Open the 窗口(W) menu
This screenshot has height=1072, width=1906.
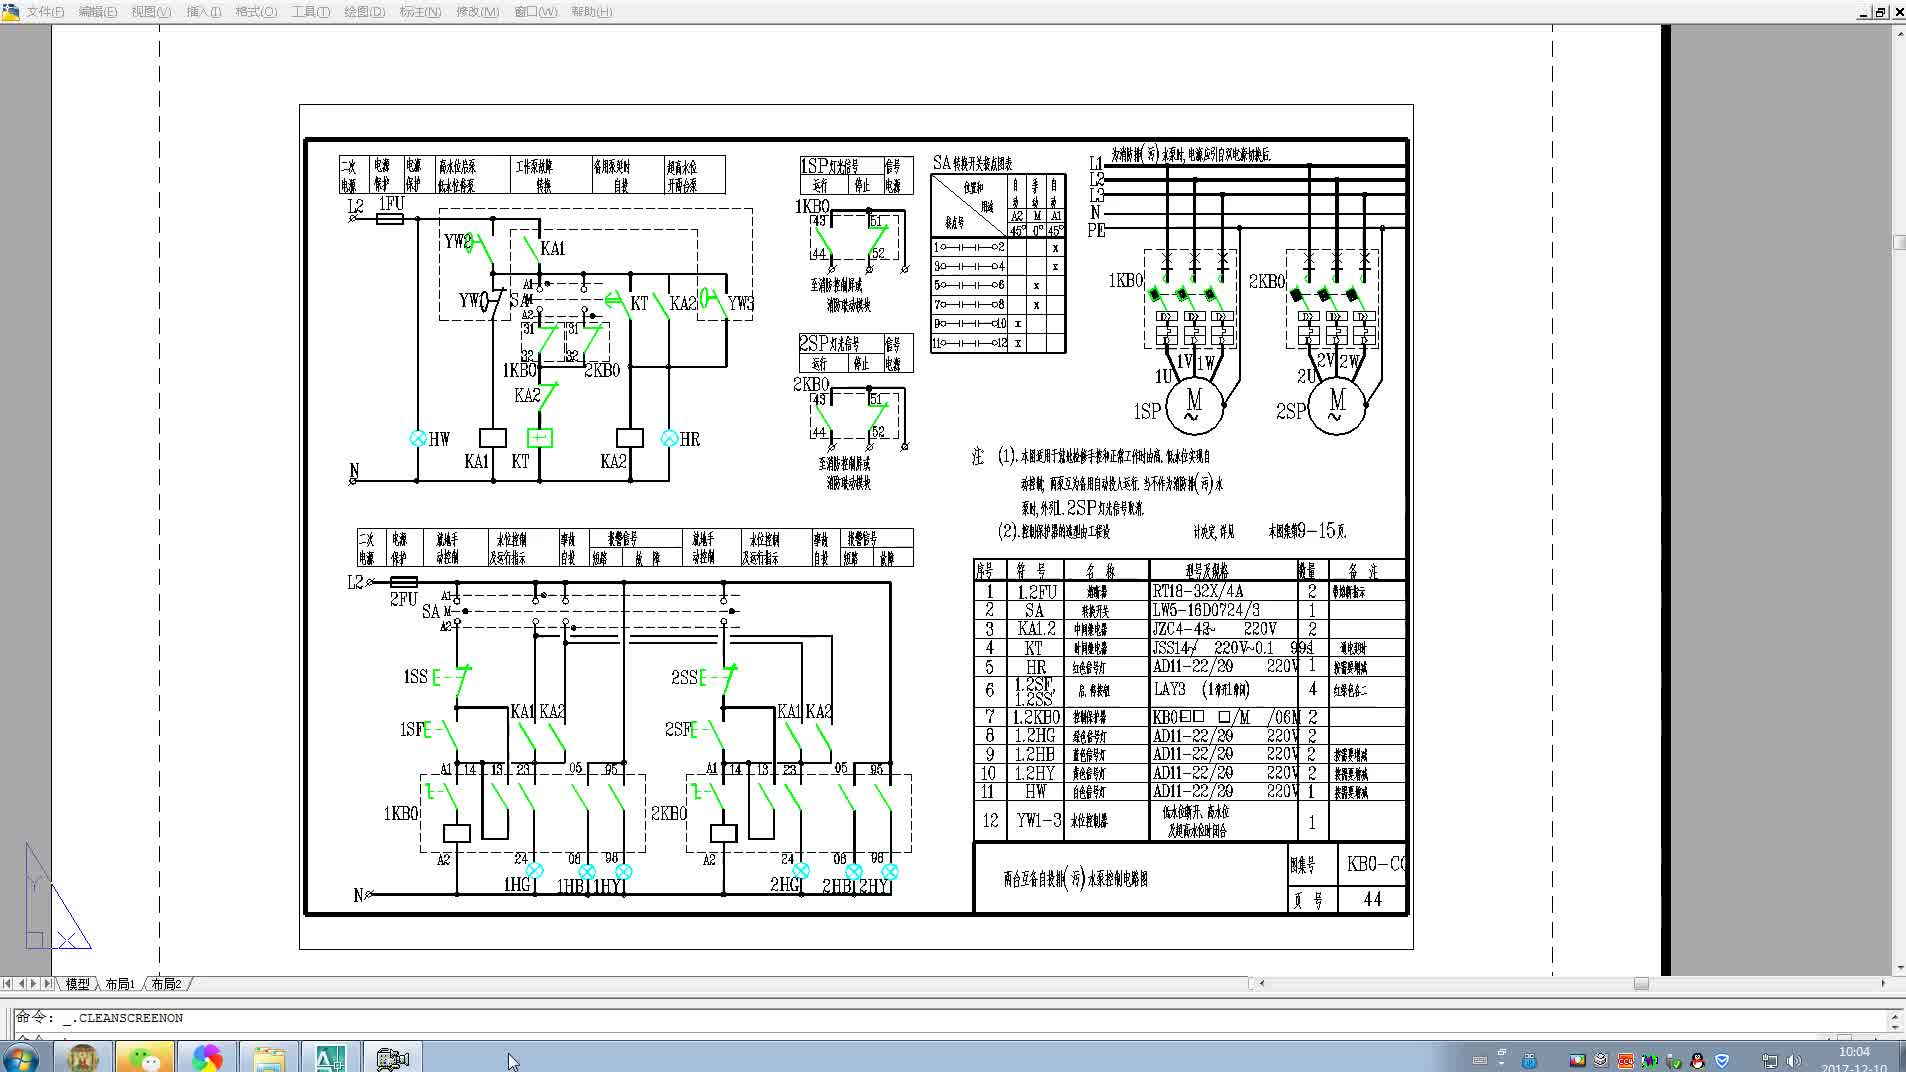(535, 12)
